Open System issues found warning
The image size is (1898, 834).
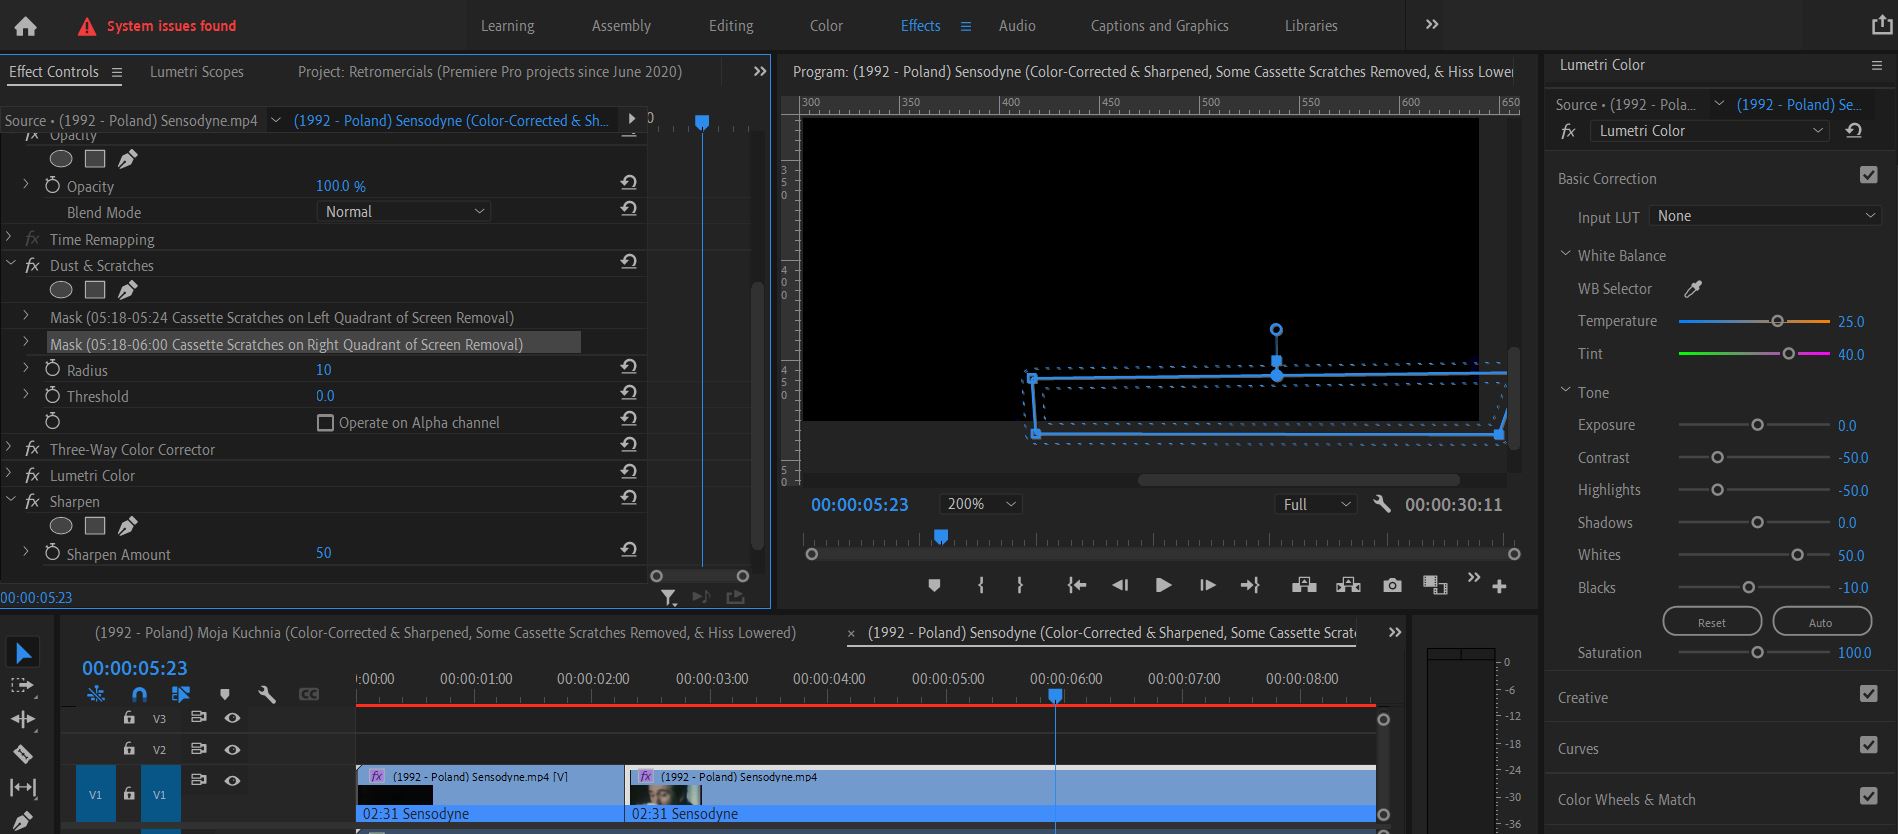(x=158, y=26)
